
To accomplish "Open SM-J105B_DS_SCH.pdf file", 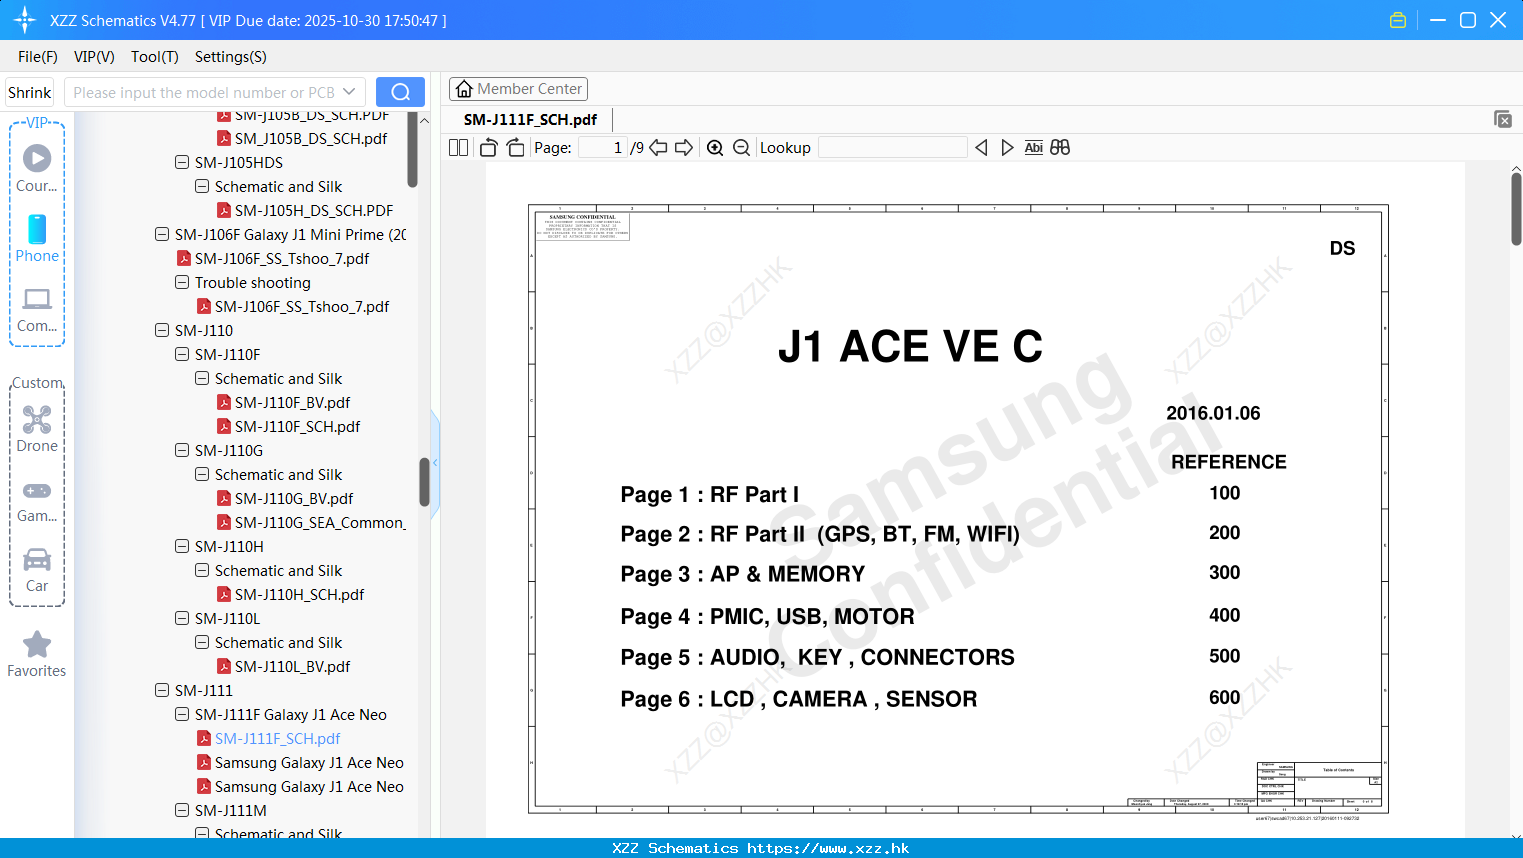I will 311,138.
